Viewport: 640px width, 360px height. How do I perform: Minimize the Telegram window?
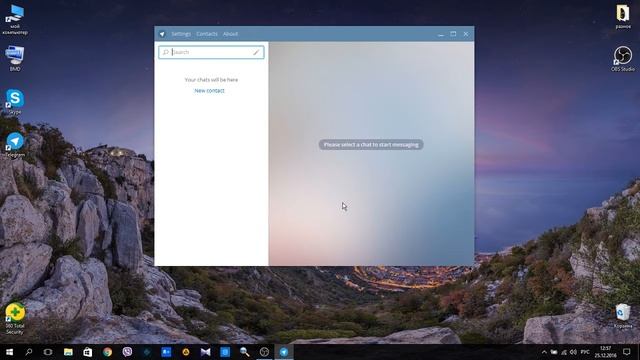pyautogui.click(x=441, y=34)
